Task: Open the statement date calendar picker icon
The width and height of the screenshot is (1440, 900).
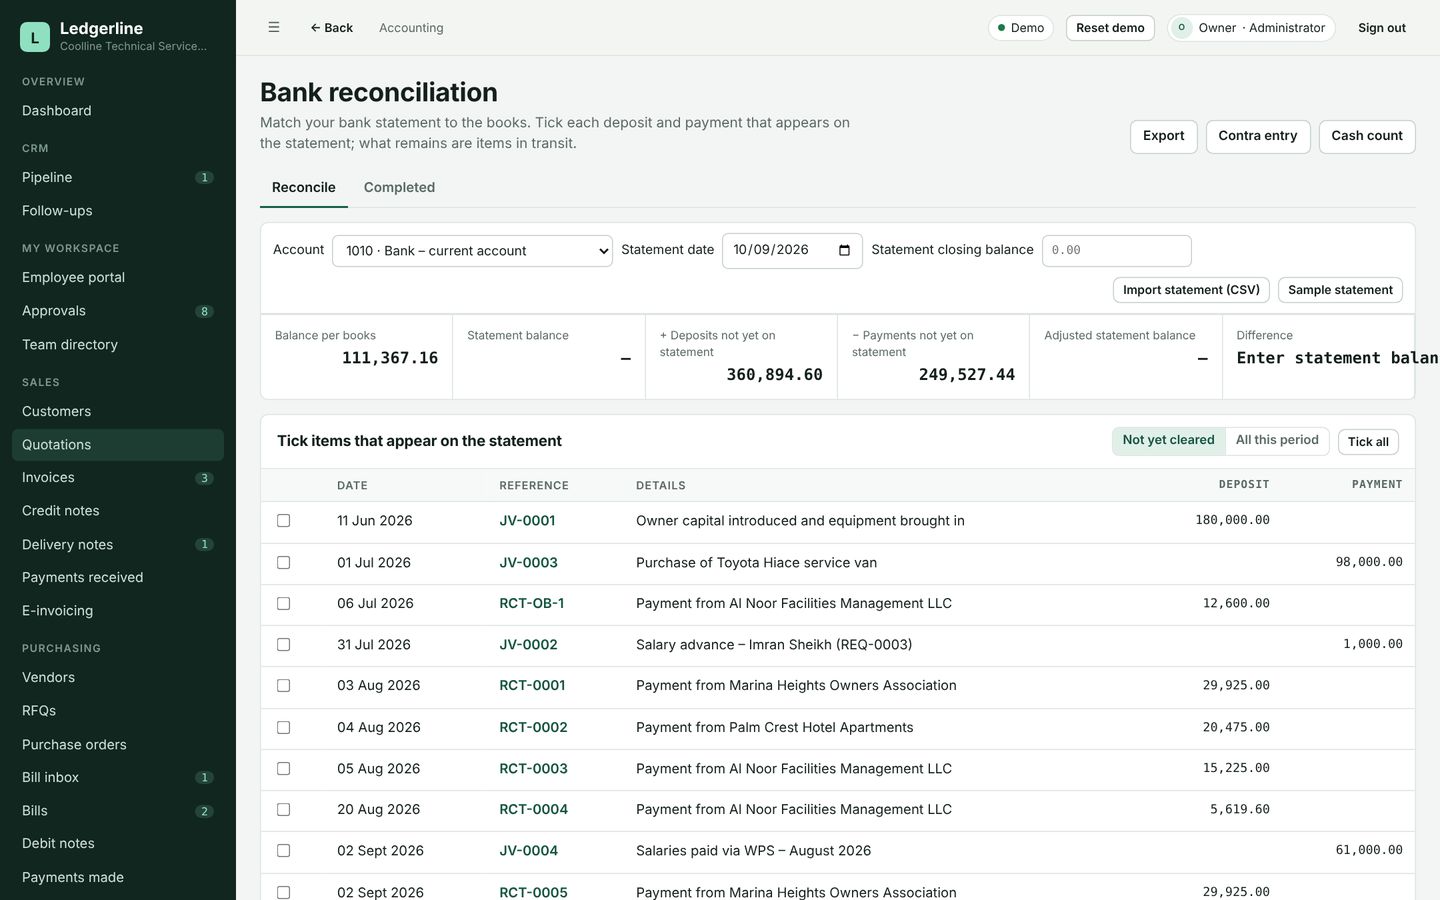Action: click(x=844, y=250)
